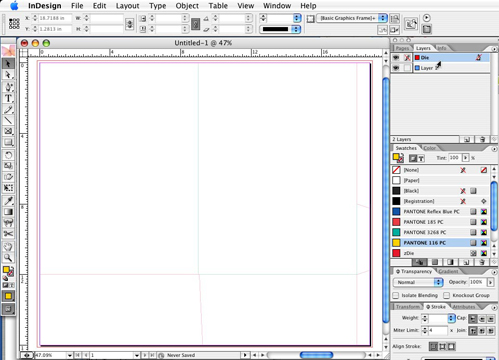Screen dimensions: 499x360
Task: Open the Object menu
Action: [187, 6]
